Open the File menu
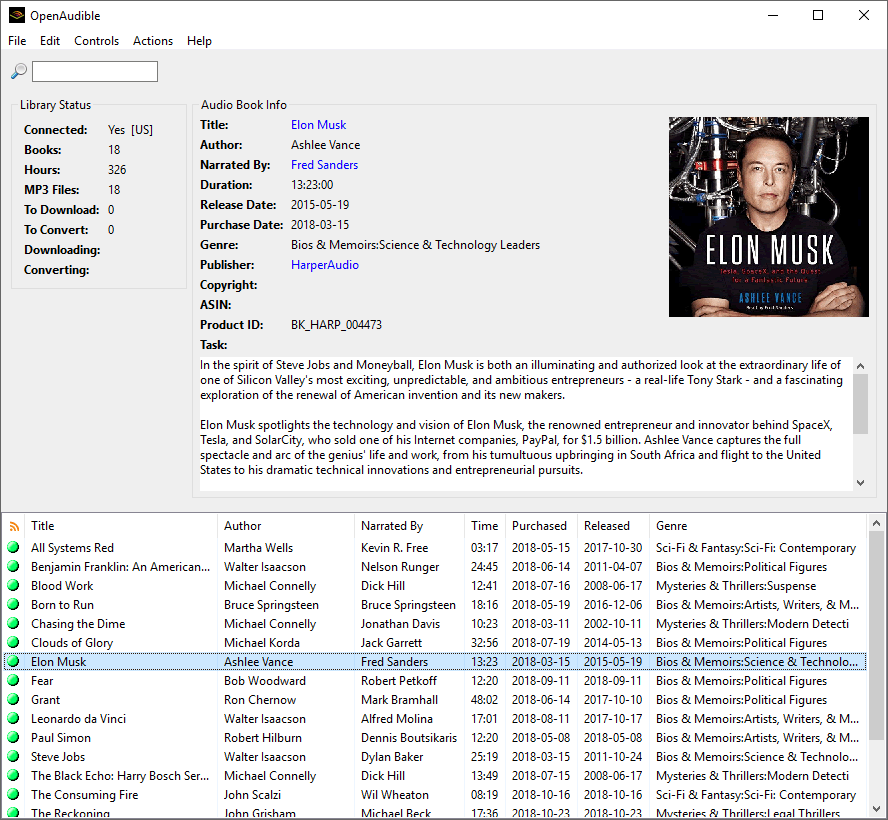This screenshot has height=820, width=888. coord(16,41)
